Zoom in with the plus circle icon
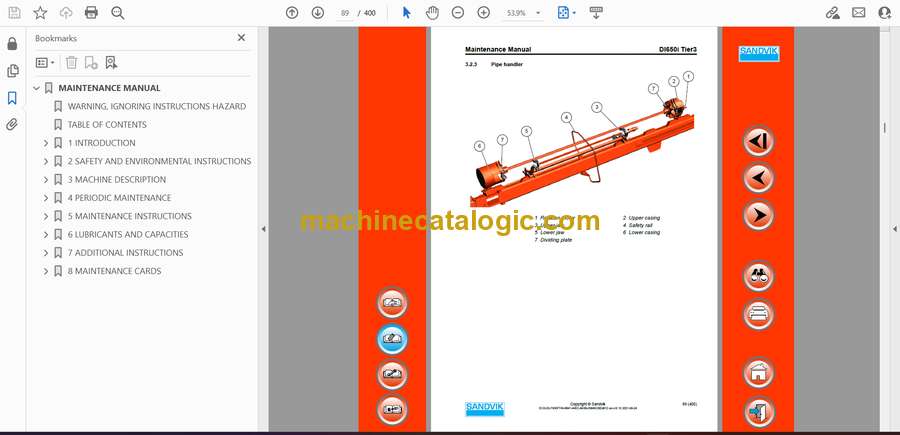 click(484, 13)
